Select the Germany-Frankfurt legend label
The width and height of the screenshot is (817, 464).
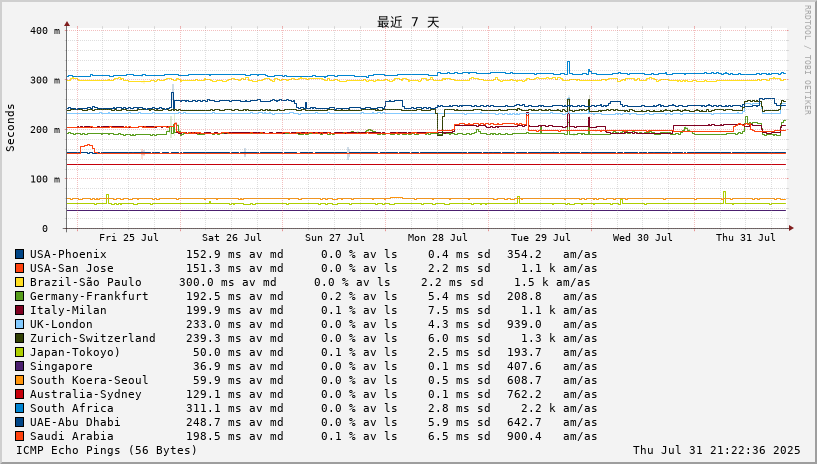click(89, 296)
